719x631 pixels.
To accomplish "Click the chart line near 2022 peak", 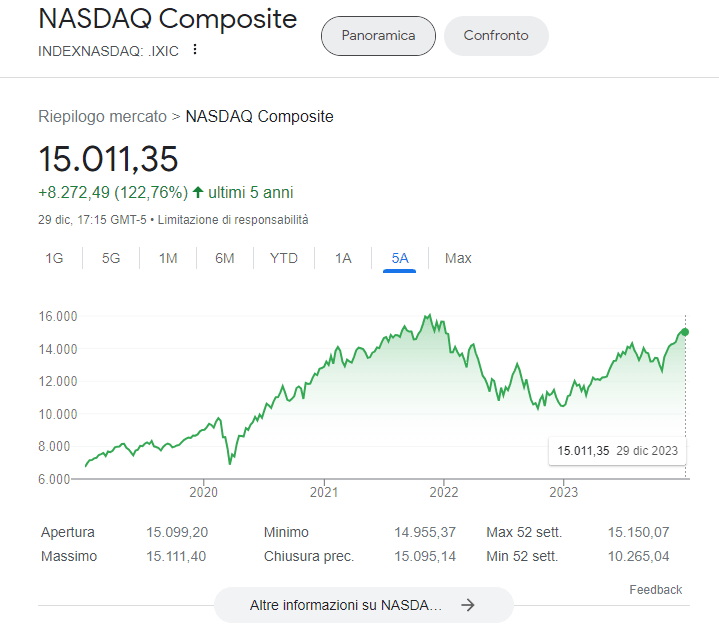I will point(427,317).
